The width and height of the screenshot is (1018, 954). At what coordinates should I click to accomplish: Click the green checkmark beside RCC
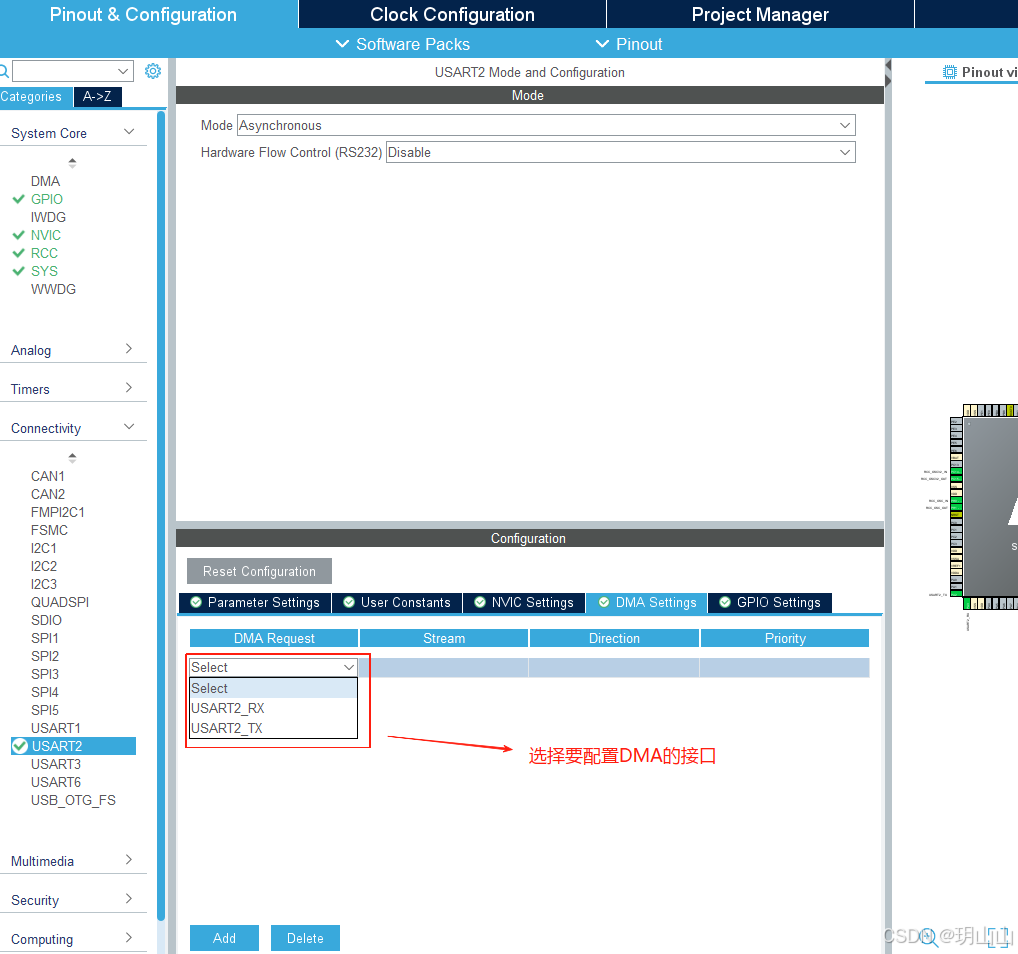(19, 253)
